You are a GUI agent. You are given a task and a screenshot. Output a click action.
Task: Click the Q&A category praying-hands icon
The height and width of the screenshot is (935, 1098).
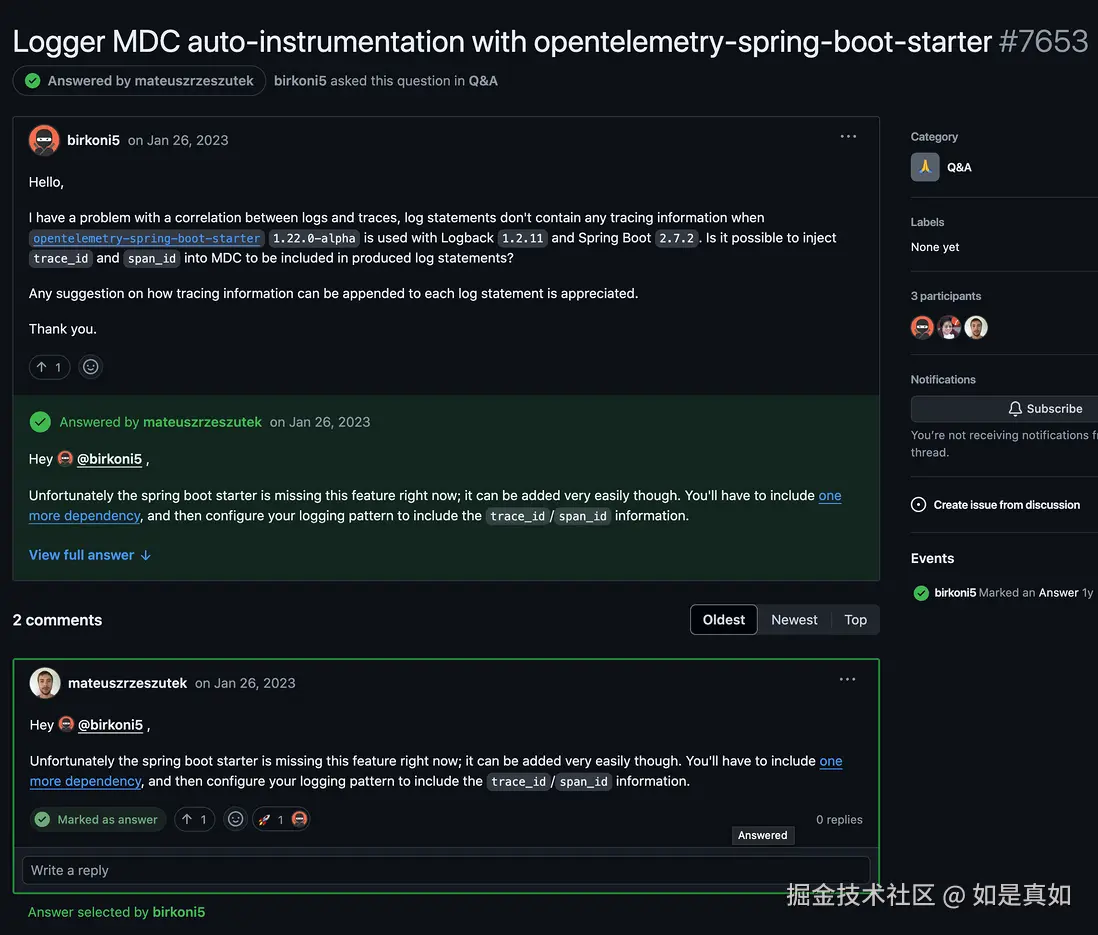coord(924,167)
